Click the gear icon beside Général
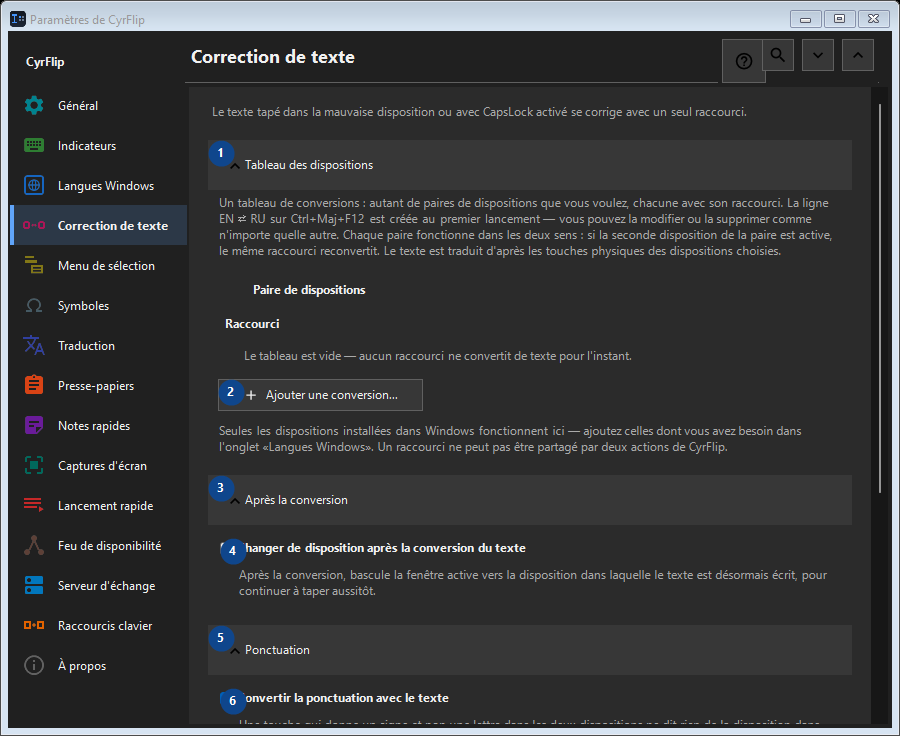 [x=34, y=106]
